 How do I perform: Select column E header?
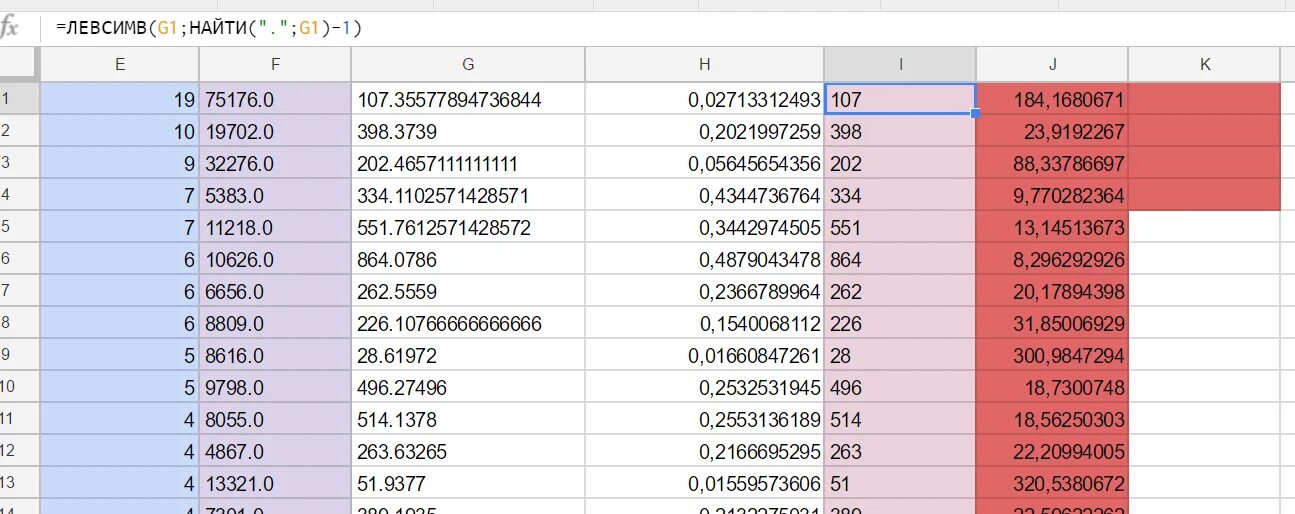click(120, 65)
